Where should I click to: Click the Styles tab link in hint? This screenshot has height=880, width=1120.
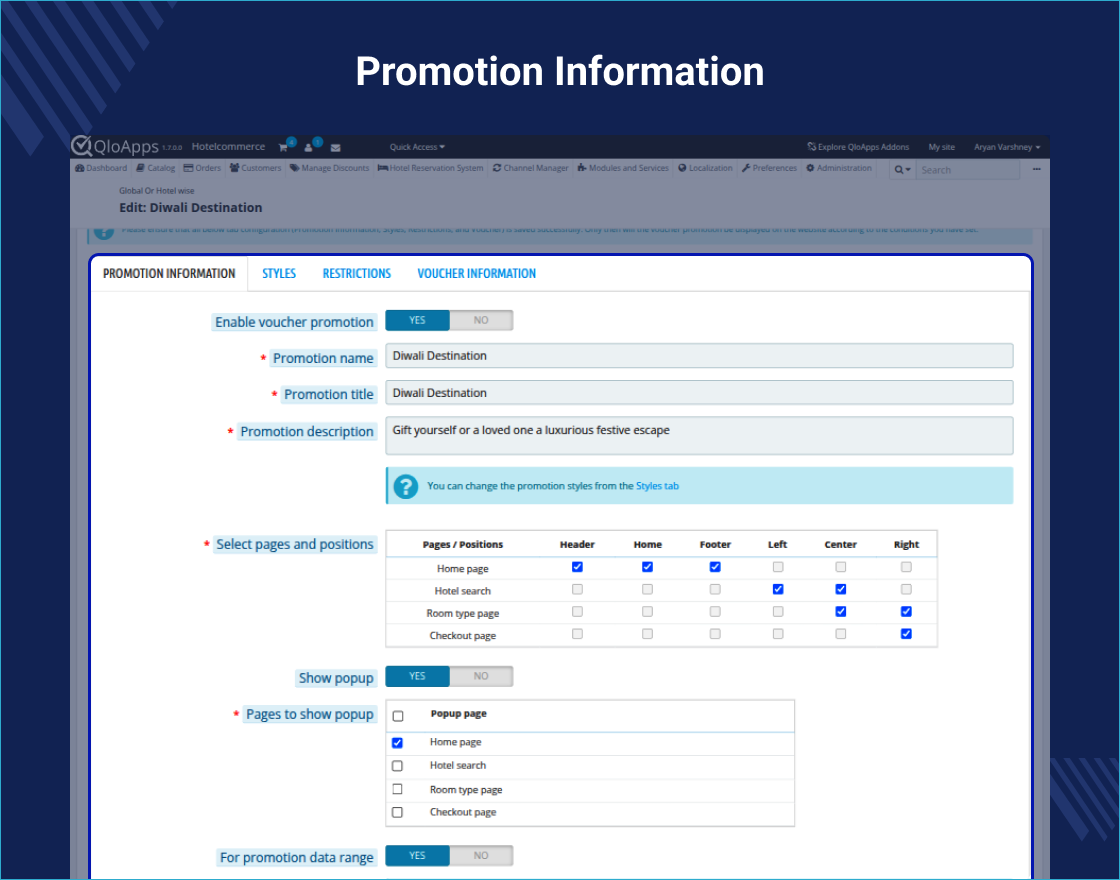[x=657, y=486]
